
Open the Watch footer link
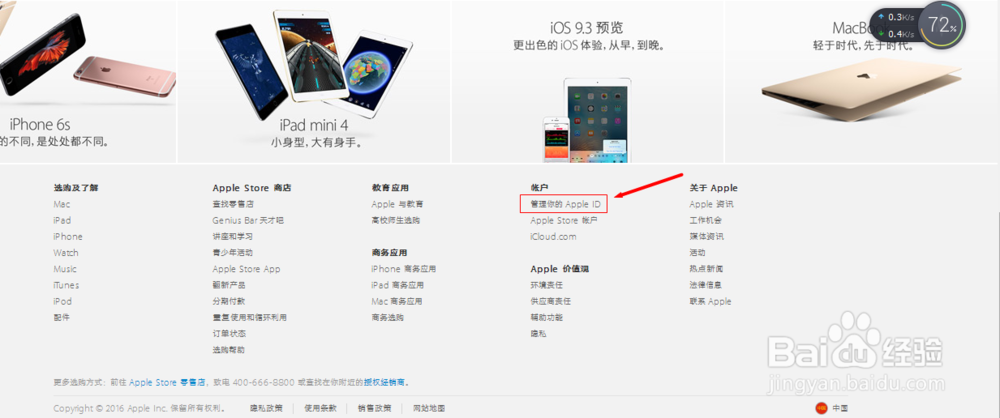(66, 253)
